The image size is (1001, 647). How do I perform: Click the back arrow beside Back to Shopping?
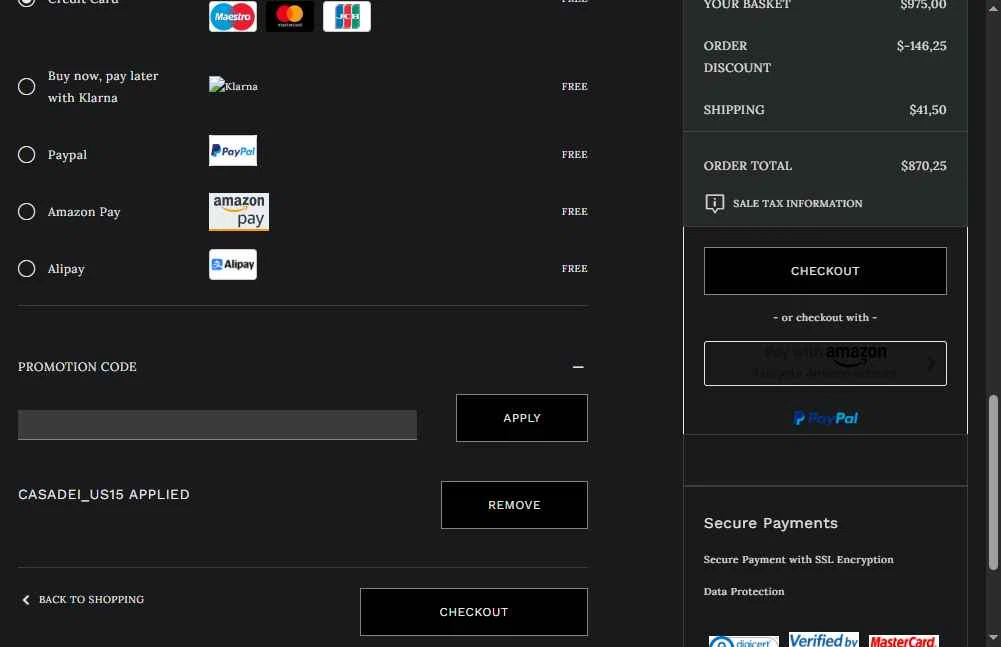click(x=26, y=600)
